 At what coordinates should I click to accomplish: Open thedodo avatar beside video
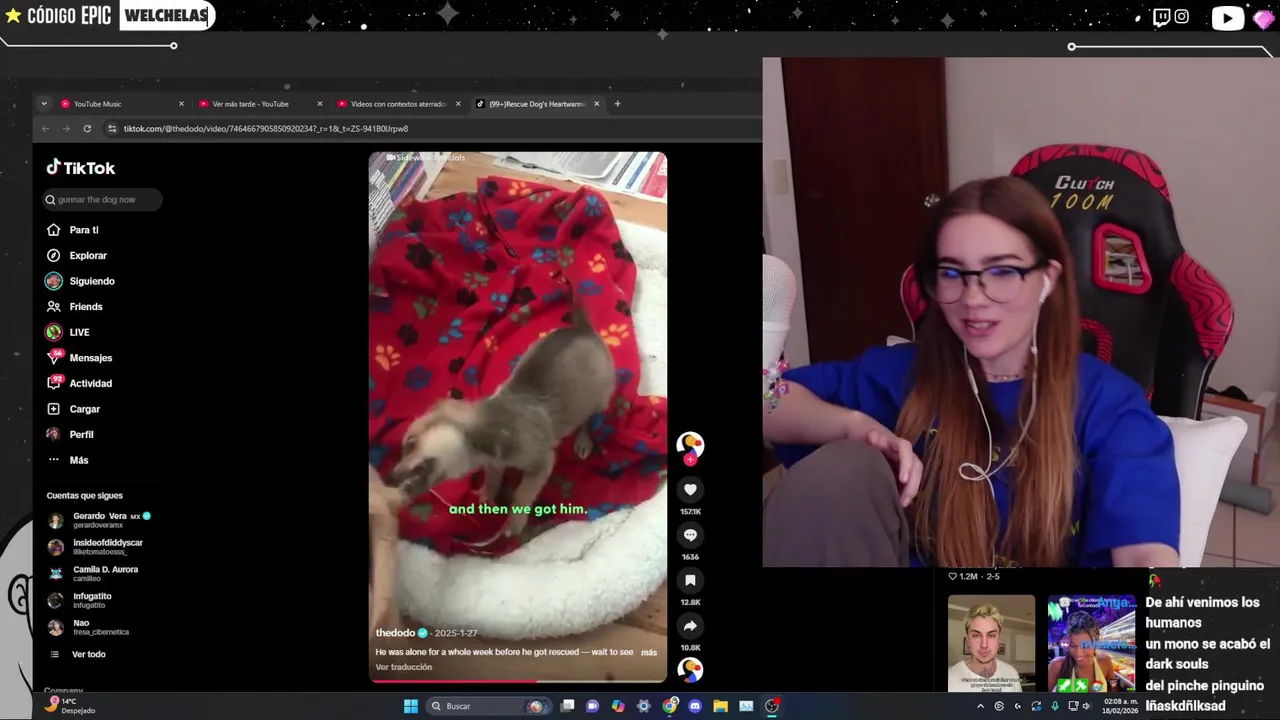click(x=690, y=444)
